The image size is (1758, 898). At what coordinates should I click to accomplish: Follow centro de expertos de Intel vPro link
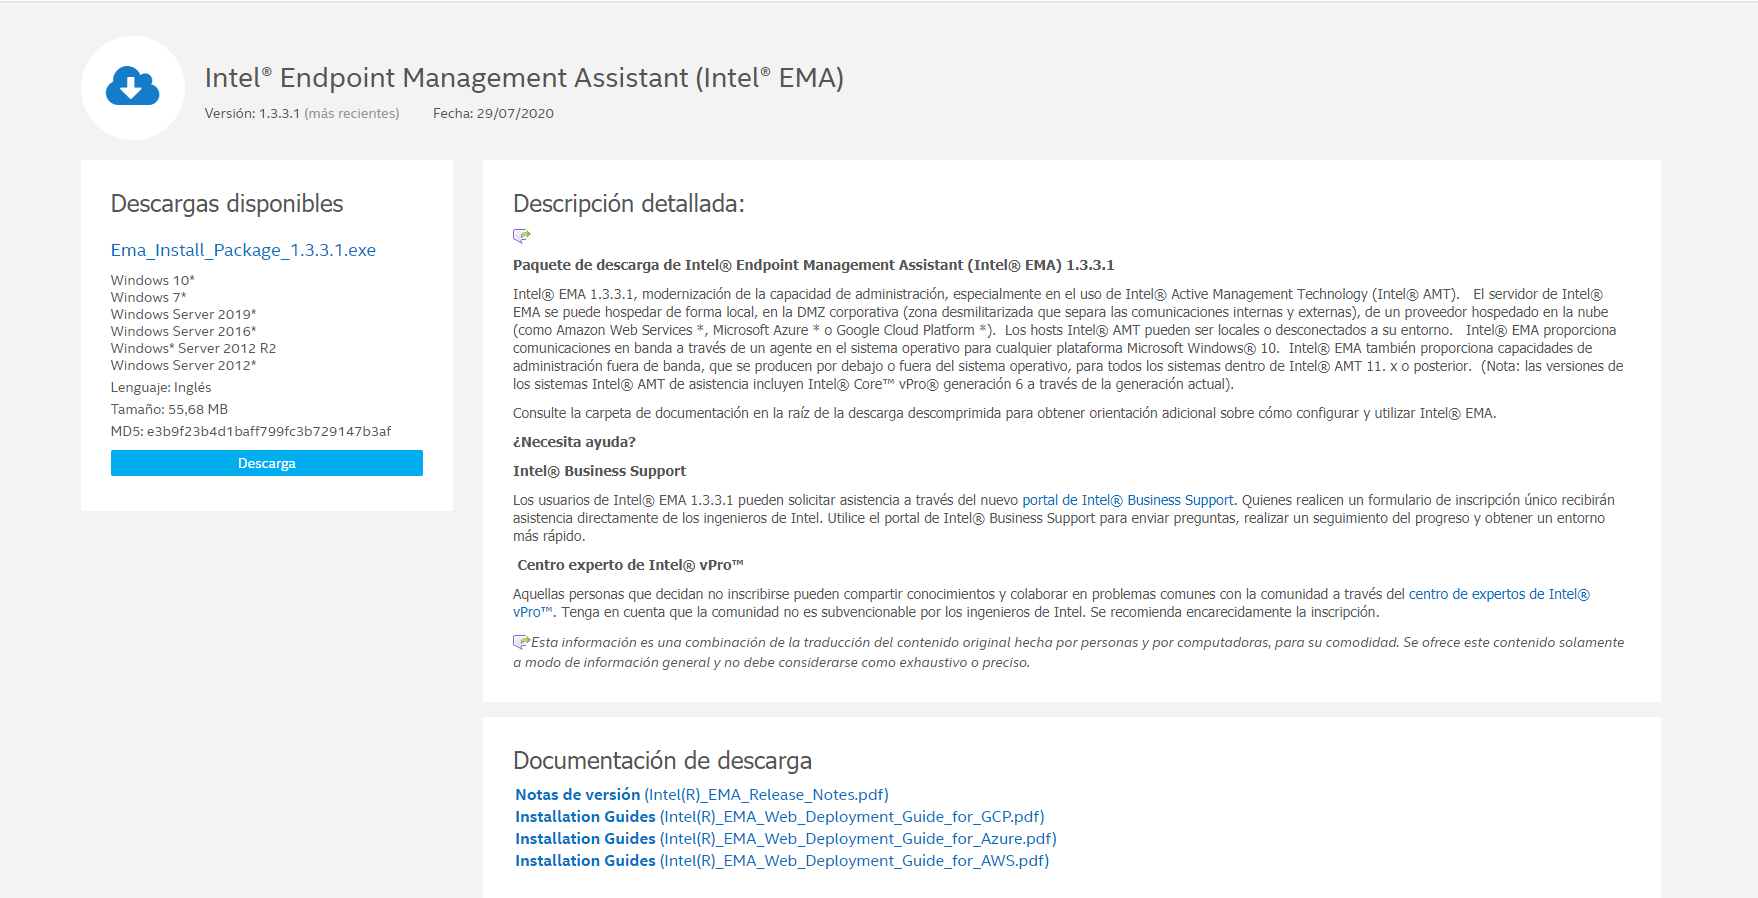click(1499, 594)
